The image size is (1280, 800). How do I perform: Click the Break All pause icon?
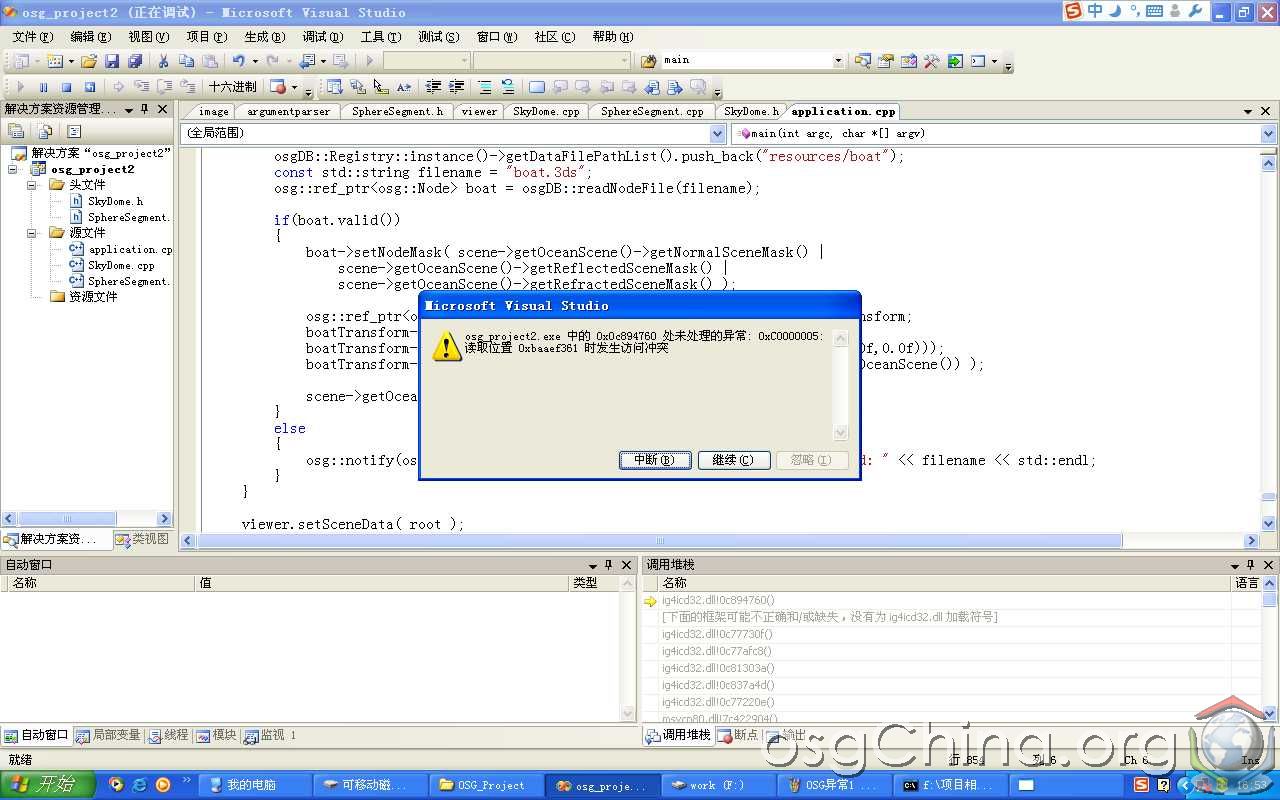pyautogui.click(x=43, y=87)
